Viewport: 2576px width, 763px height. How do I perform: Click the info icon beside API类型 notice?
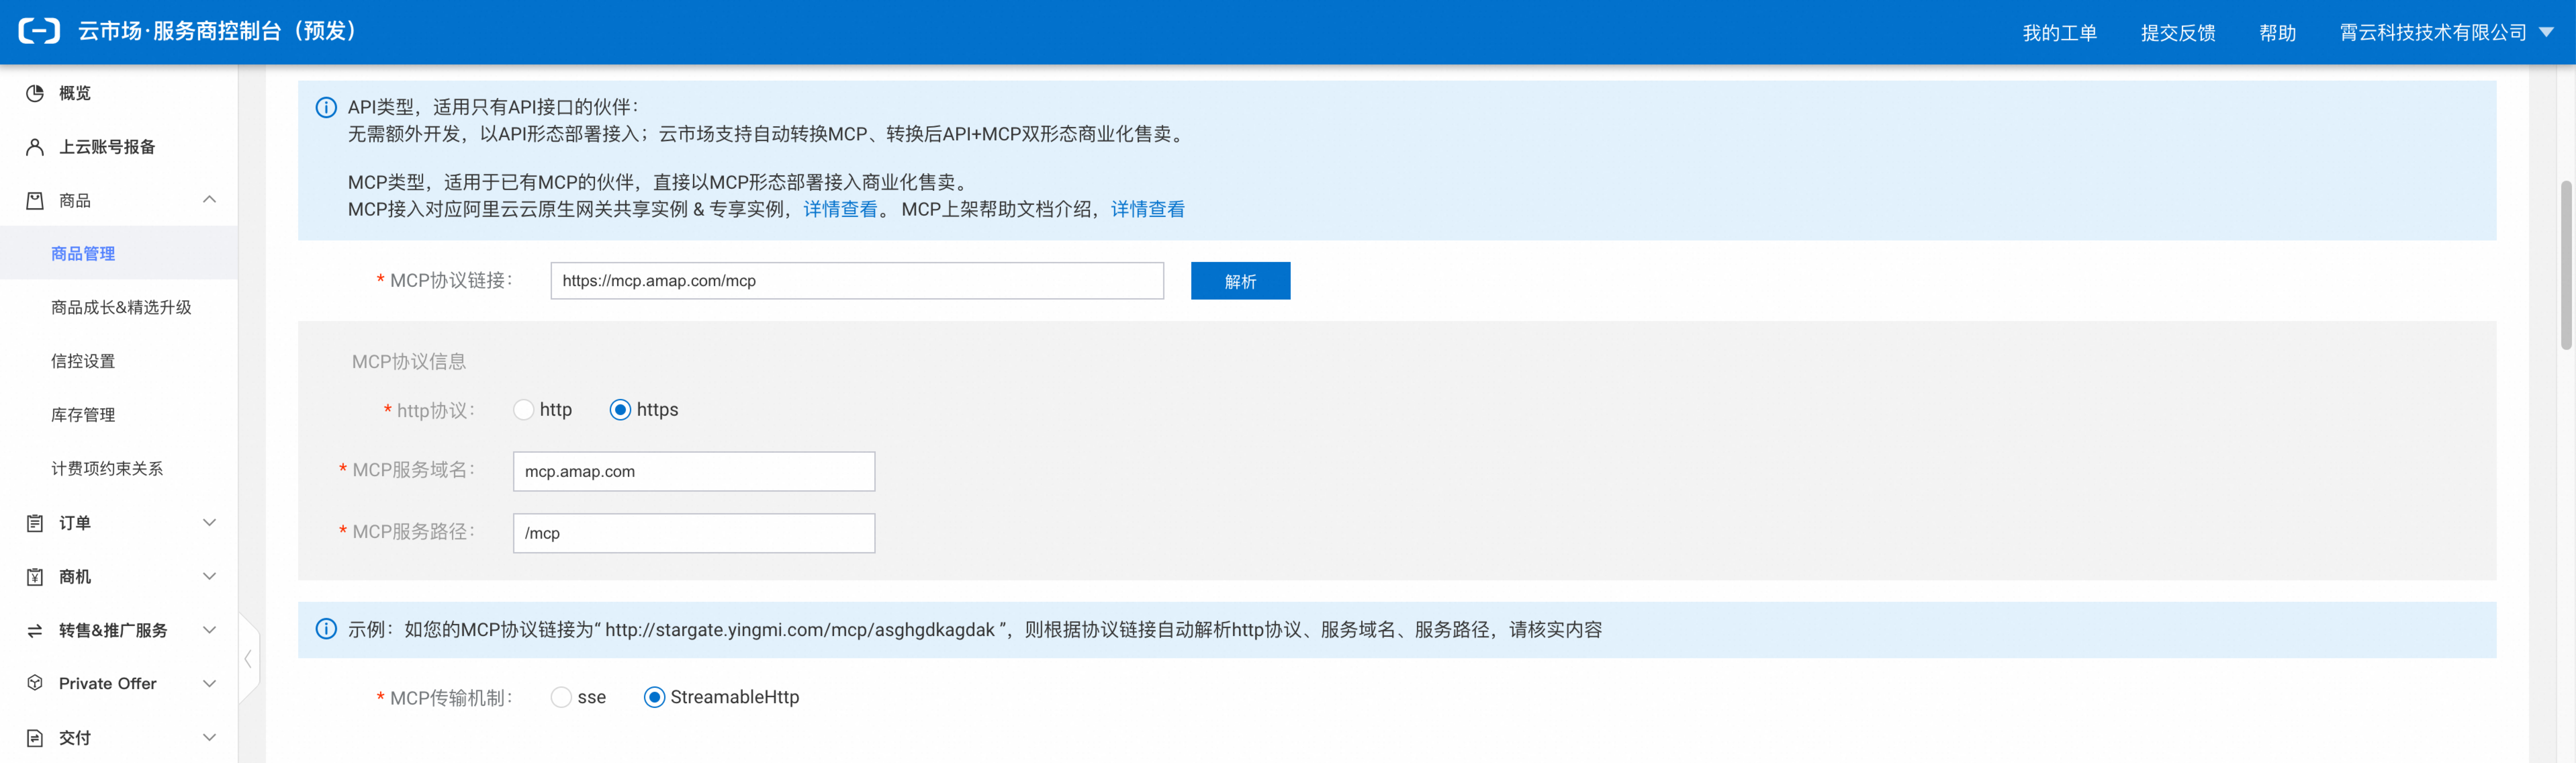(x=326, y=107)
